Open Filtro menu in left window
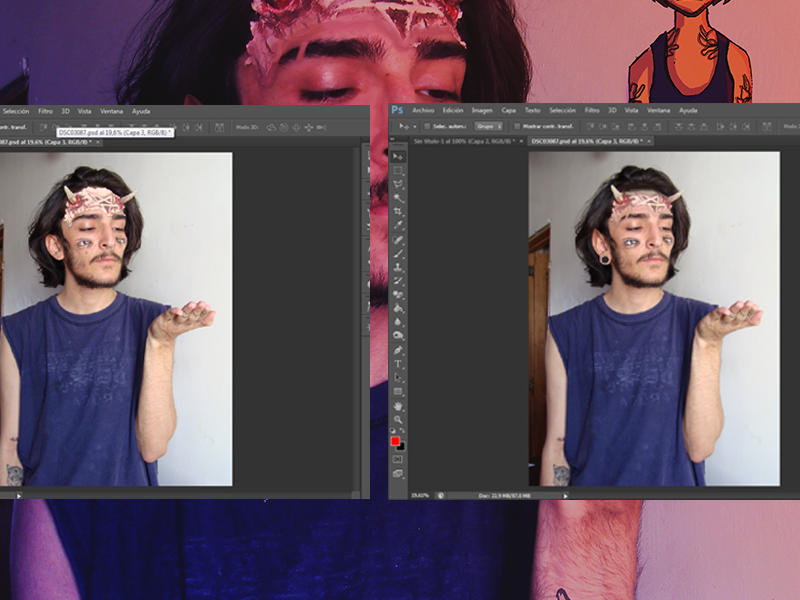Viewport: 800px width, 600px height. (x=45, y=111)
